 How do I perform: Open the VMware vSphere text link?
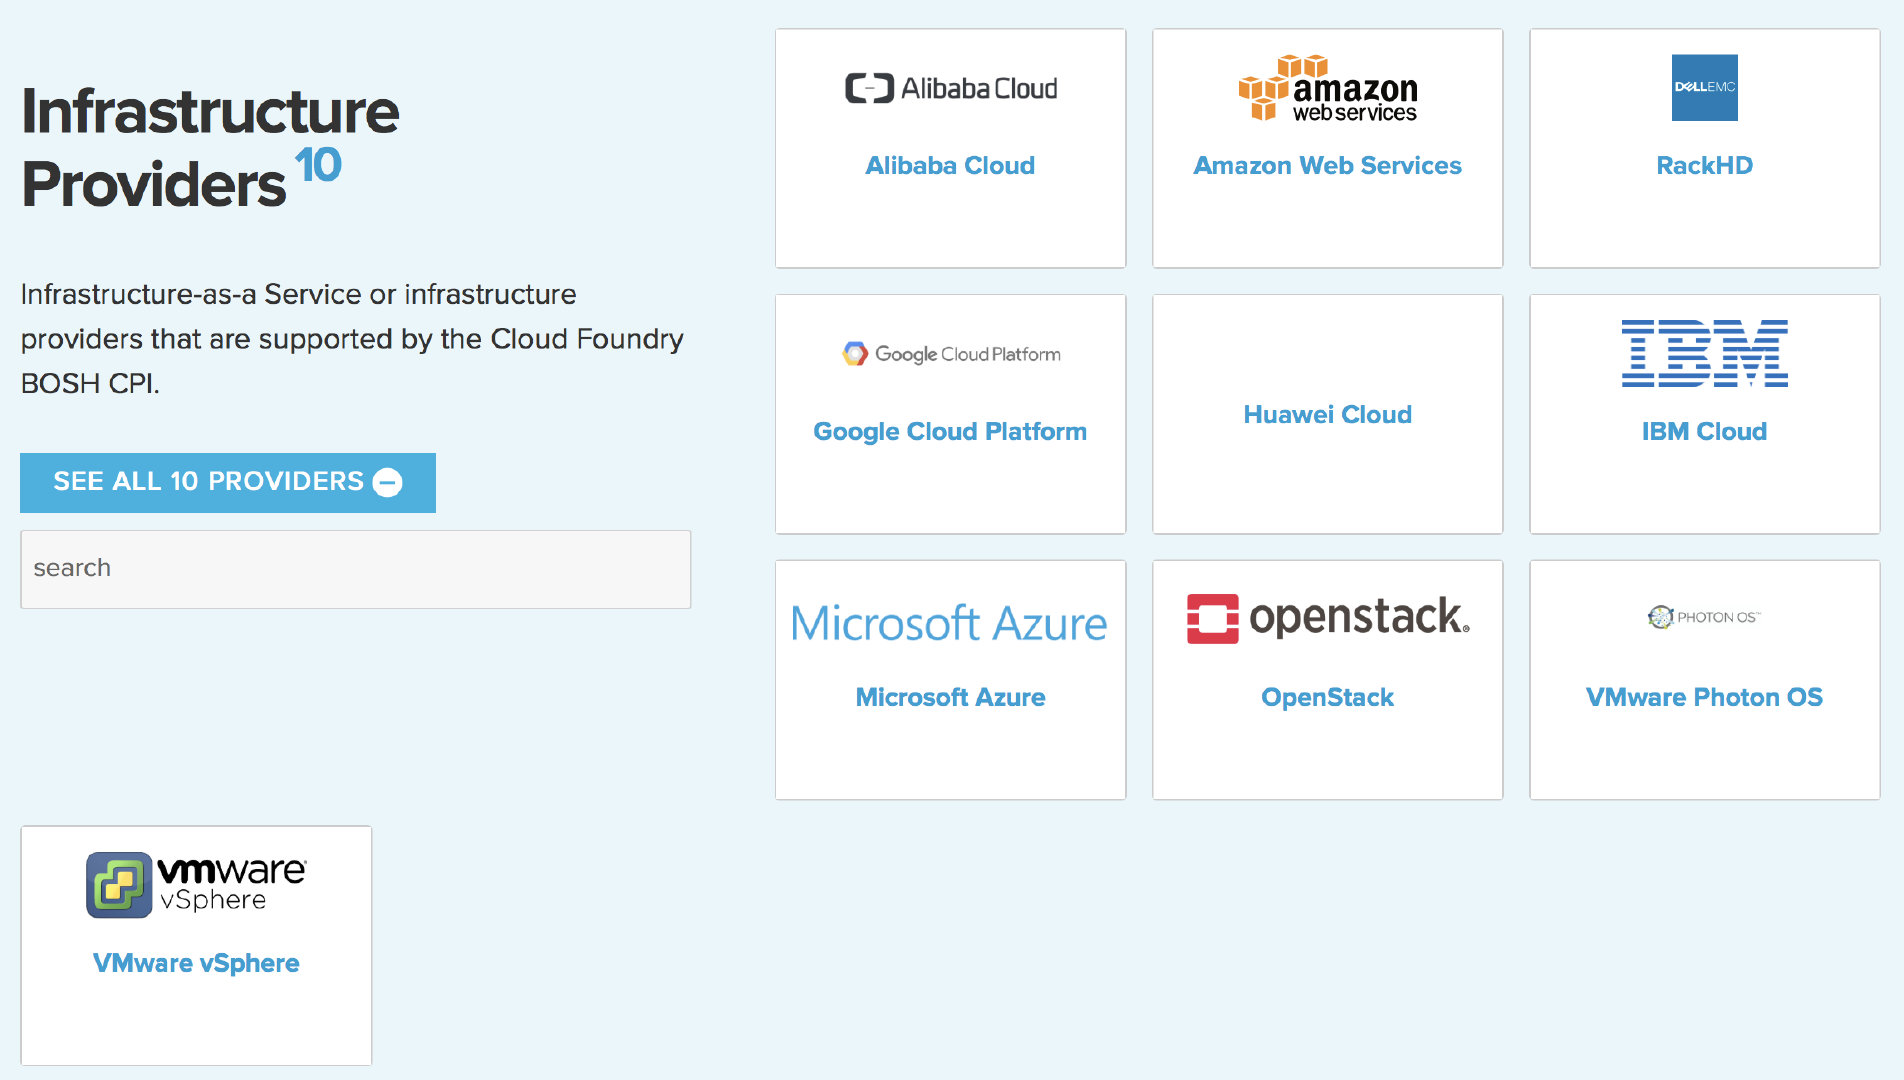pos(196,964)
